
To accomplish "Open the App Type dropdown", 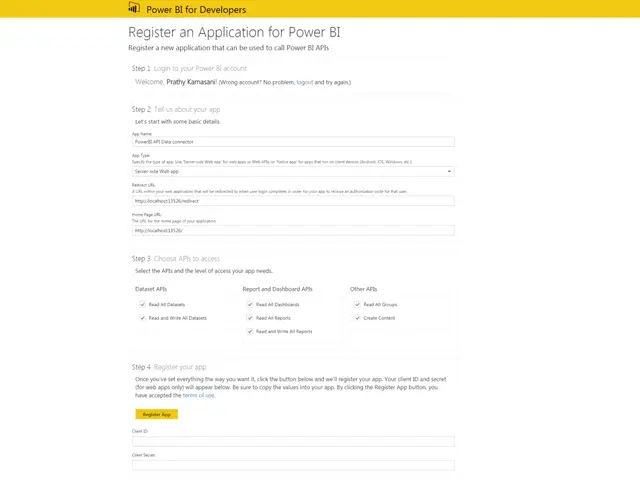I will tap(293, 171).
